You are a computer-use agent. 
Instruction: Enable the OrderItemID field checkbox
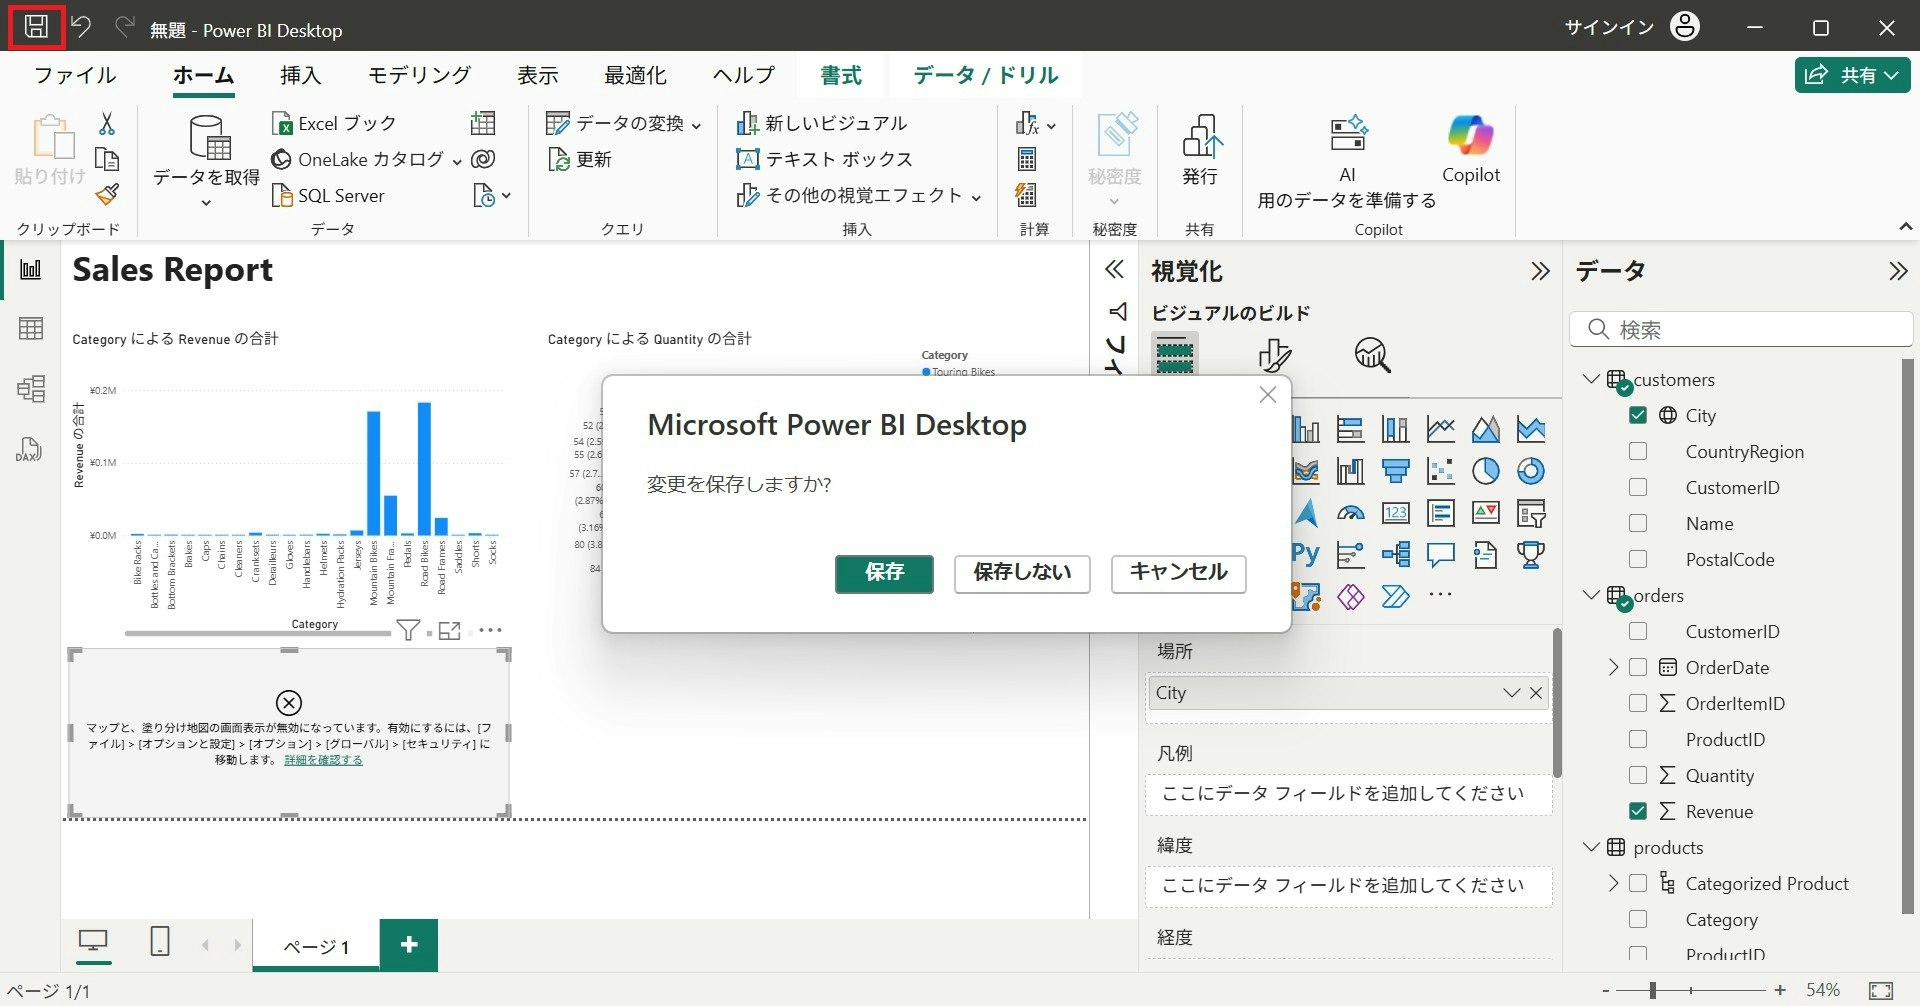pyautogui.click(x=1638, y=703)
